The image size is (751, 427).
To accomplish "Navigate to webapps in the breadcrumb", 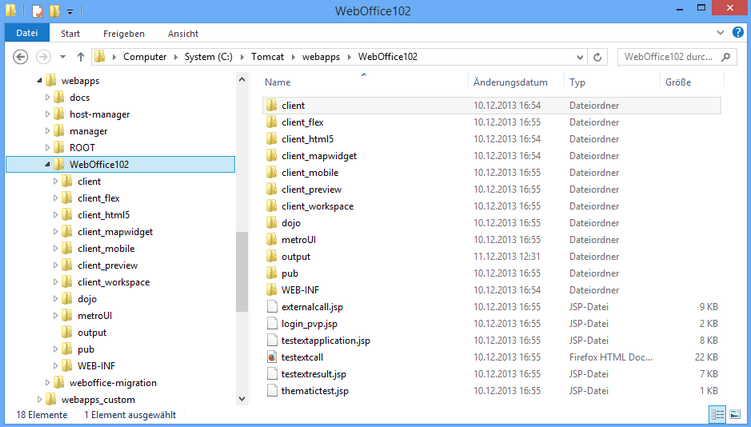I will (320, 56).
